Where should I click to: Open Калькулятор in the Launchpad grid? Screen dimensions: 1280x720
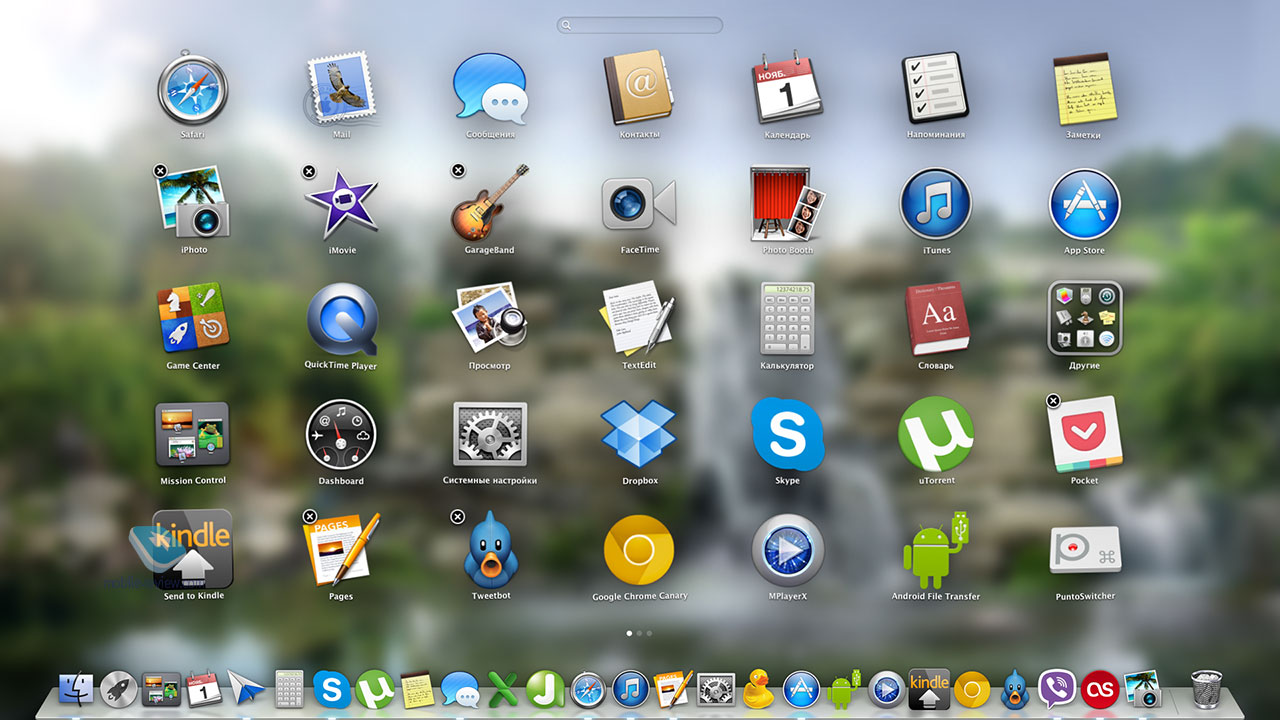(788, 319)
